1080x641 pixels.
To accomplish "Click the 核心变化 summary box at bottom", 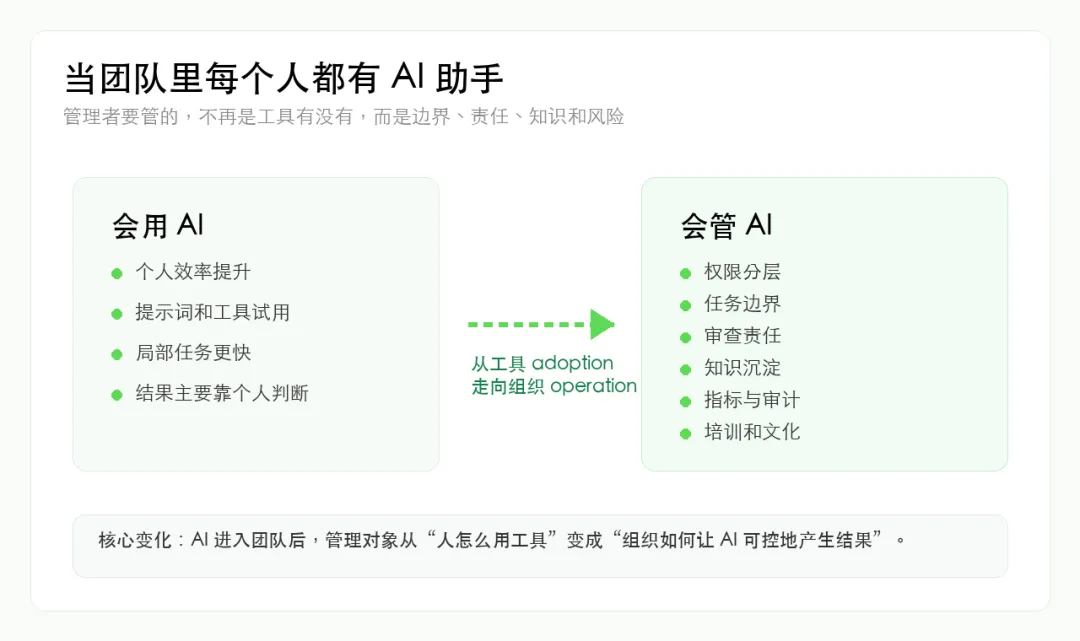I will point(540,546).
